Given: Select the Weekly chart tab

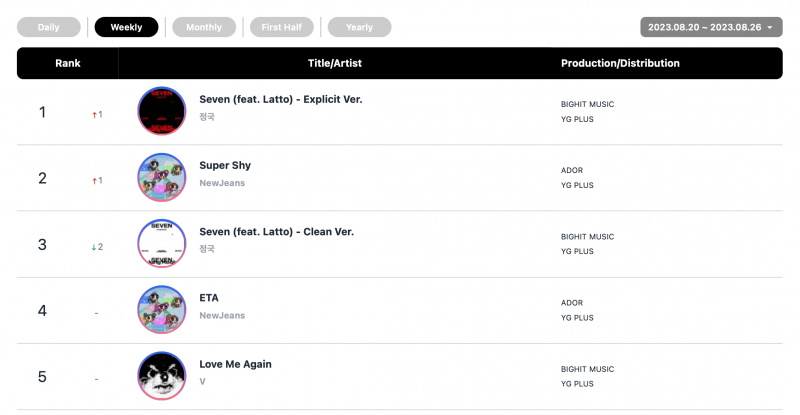Looking at the screenshot, I should (x=127, y=27).
